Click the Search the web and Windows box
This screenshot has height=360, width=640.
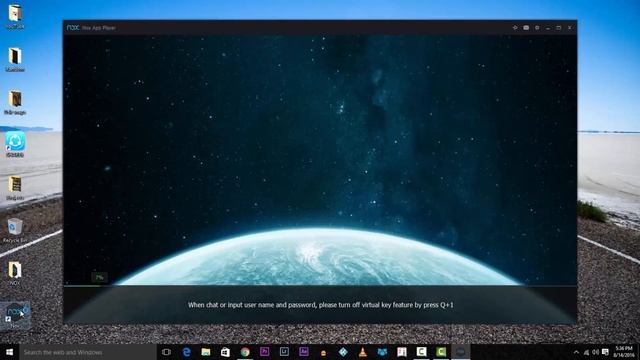[x=87, y=352]
